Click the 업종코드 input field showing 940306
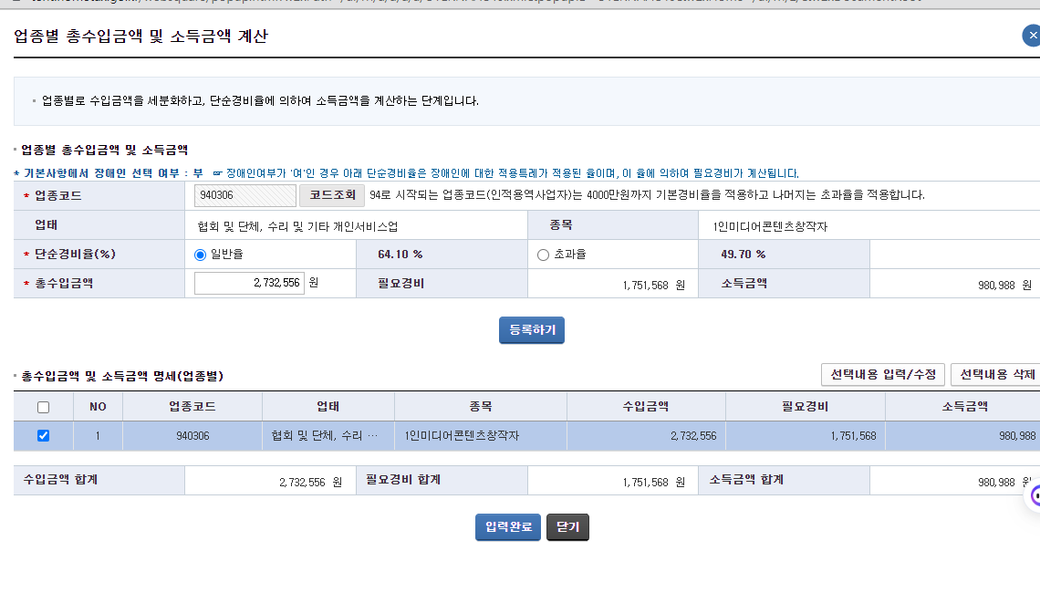This screenshot has height=593, width=1040. 245,195
